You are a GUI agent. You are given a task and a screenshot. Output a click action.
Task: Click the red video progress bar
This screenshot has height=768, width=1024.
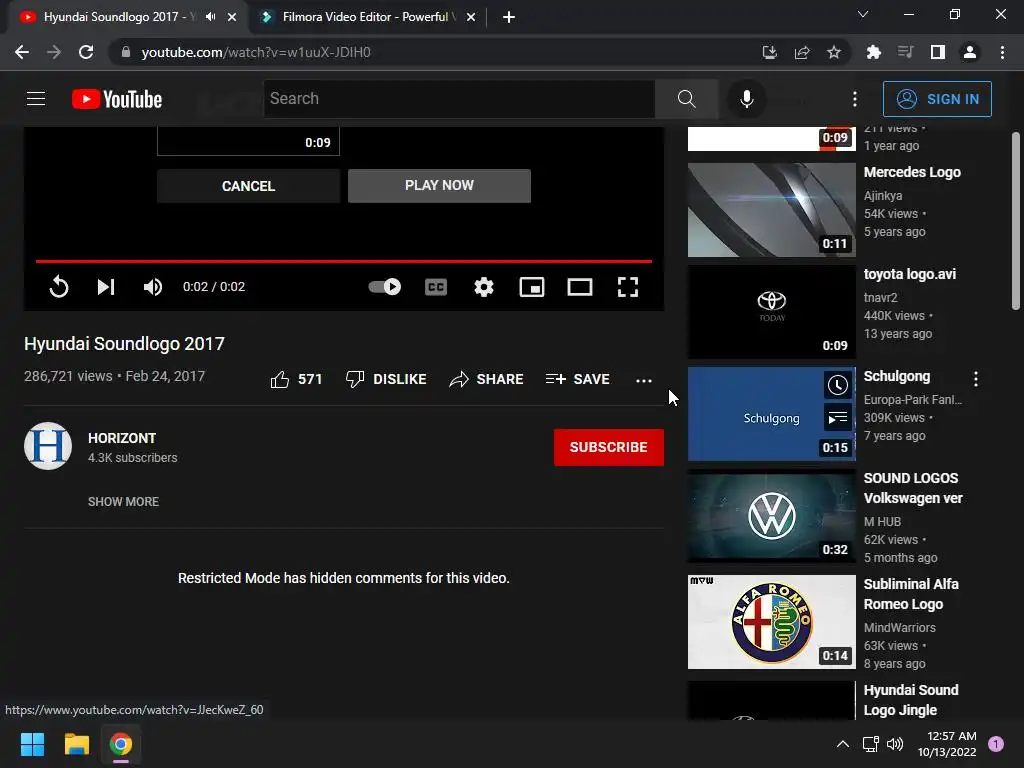click(344, 261)
